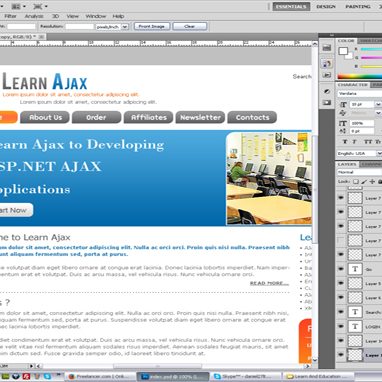The image size is (382, 382).
Task: Click the foreground color swatch
Action: coord(343,51)
